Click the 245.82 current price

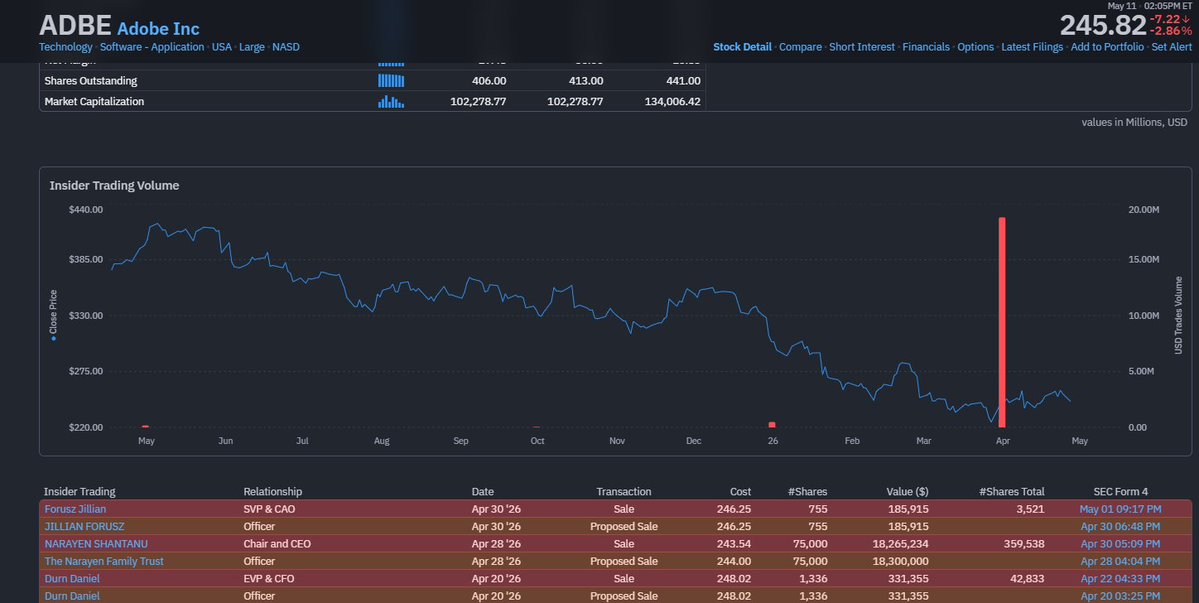coord(1103,25)
